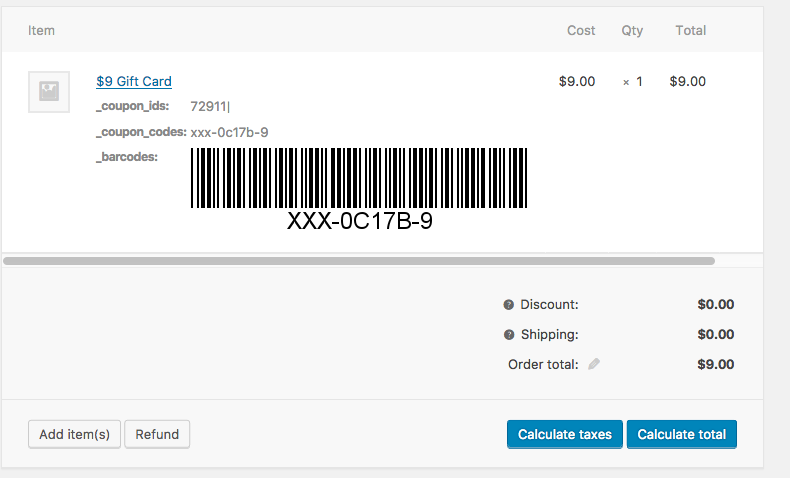The image size is (790, 478).
Task: Click the Discount help question-mark icon
Action: pos(509,305)
